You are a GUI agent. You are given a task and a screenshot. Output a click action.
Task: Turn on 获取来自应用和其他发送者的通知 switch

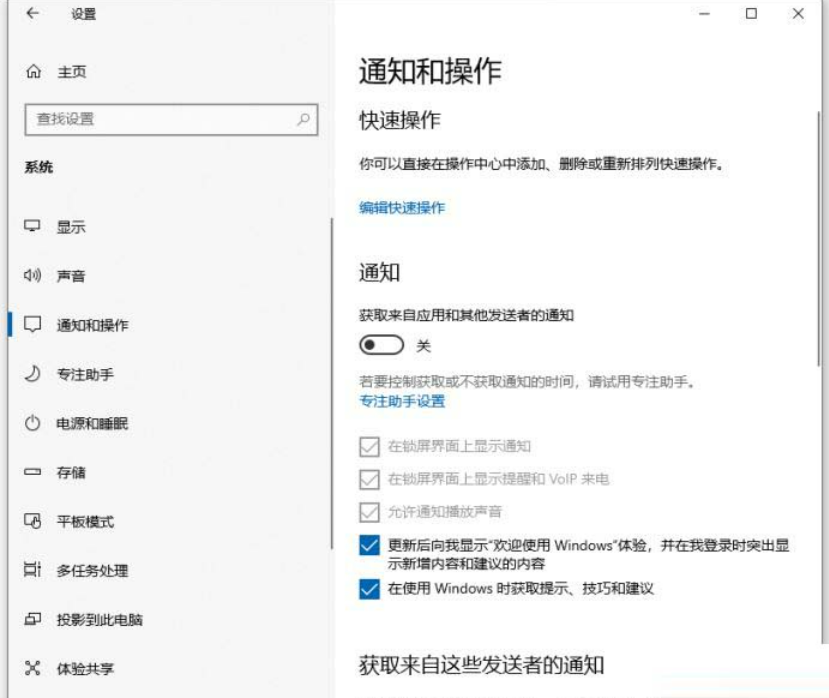(381, 345)
